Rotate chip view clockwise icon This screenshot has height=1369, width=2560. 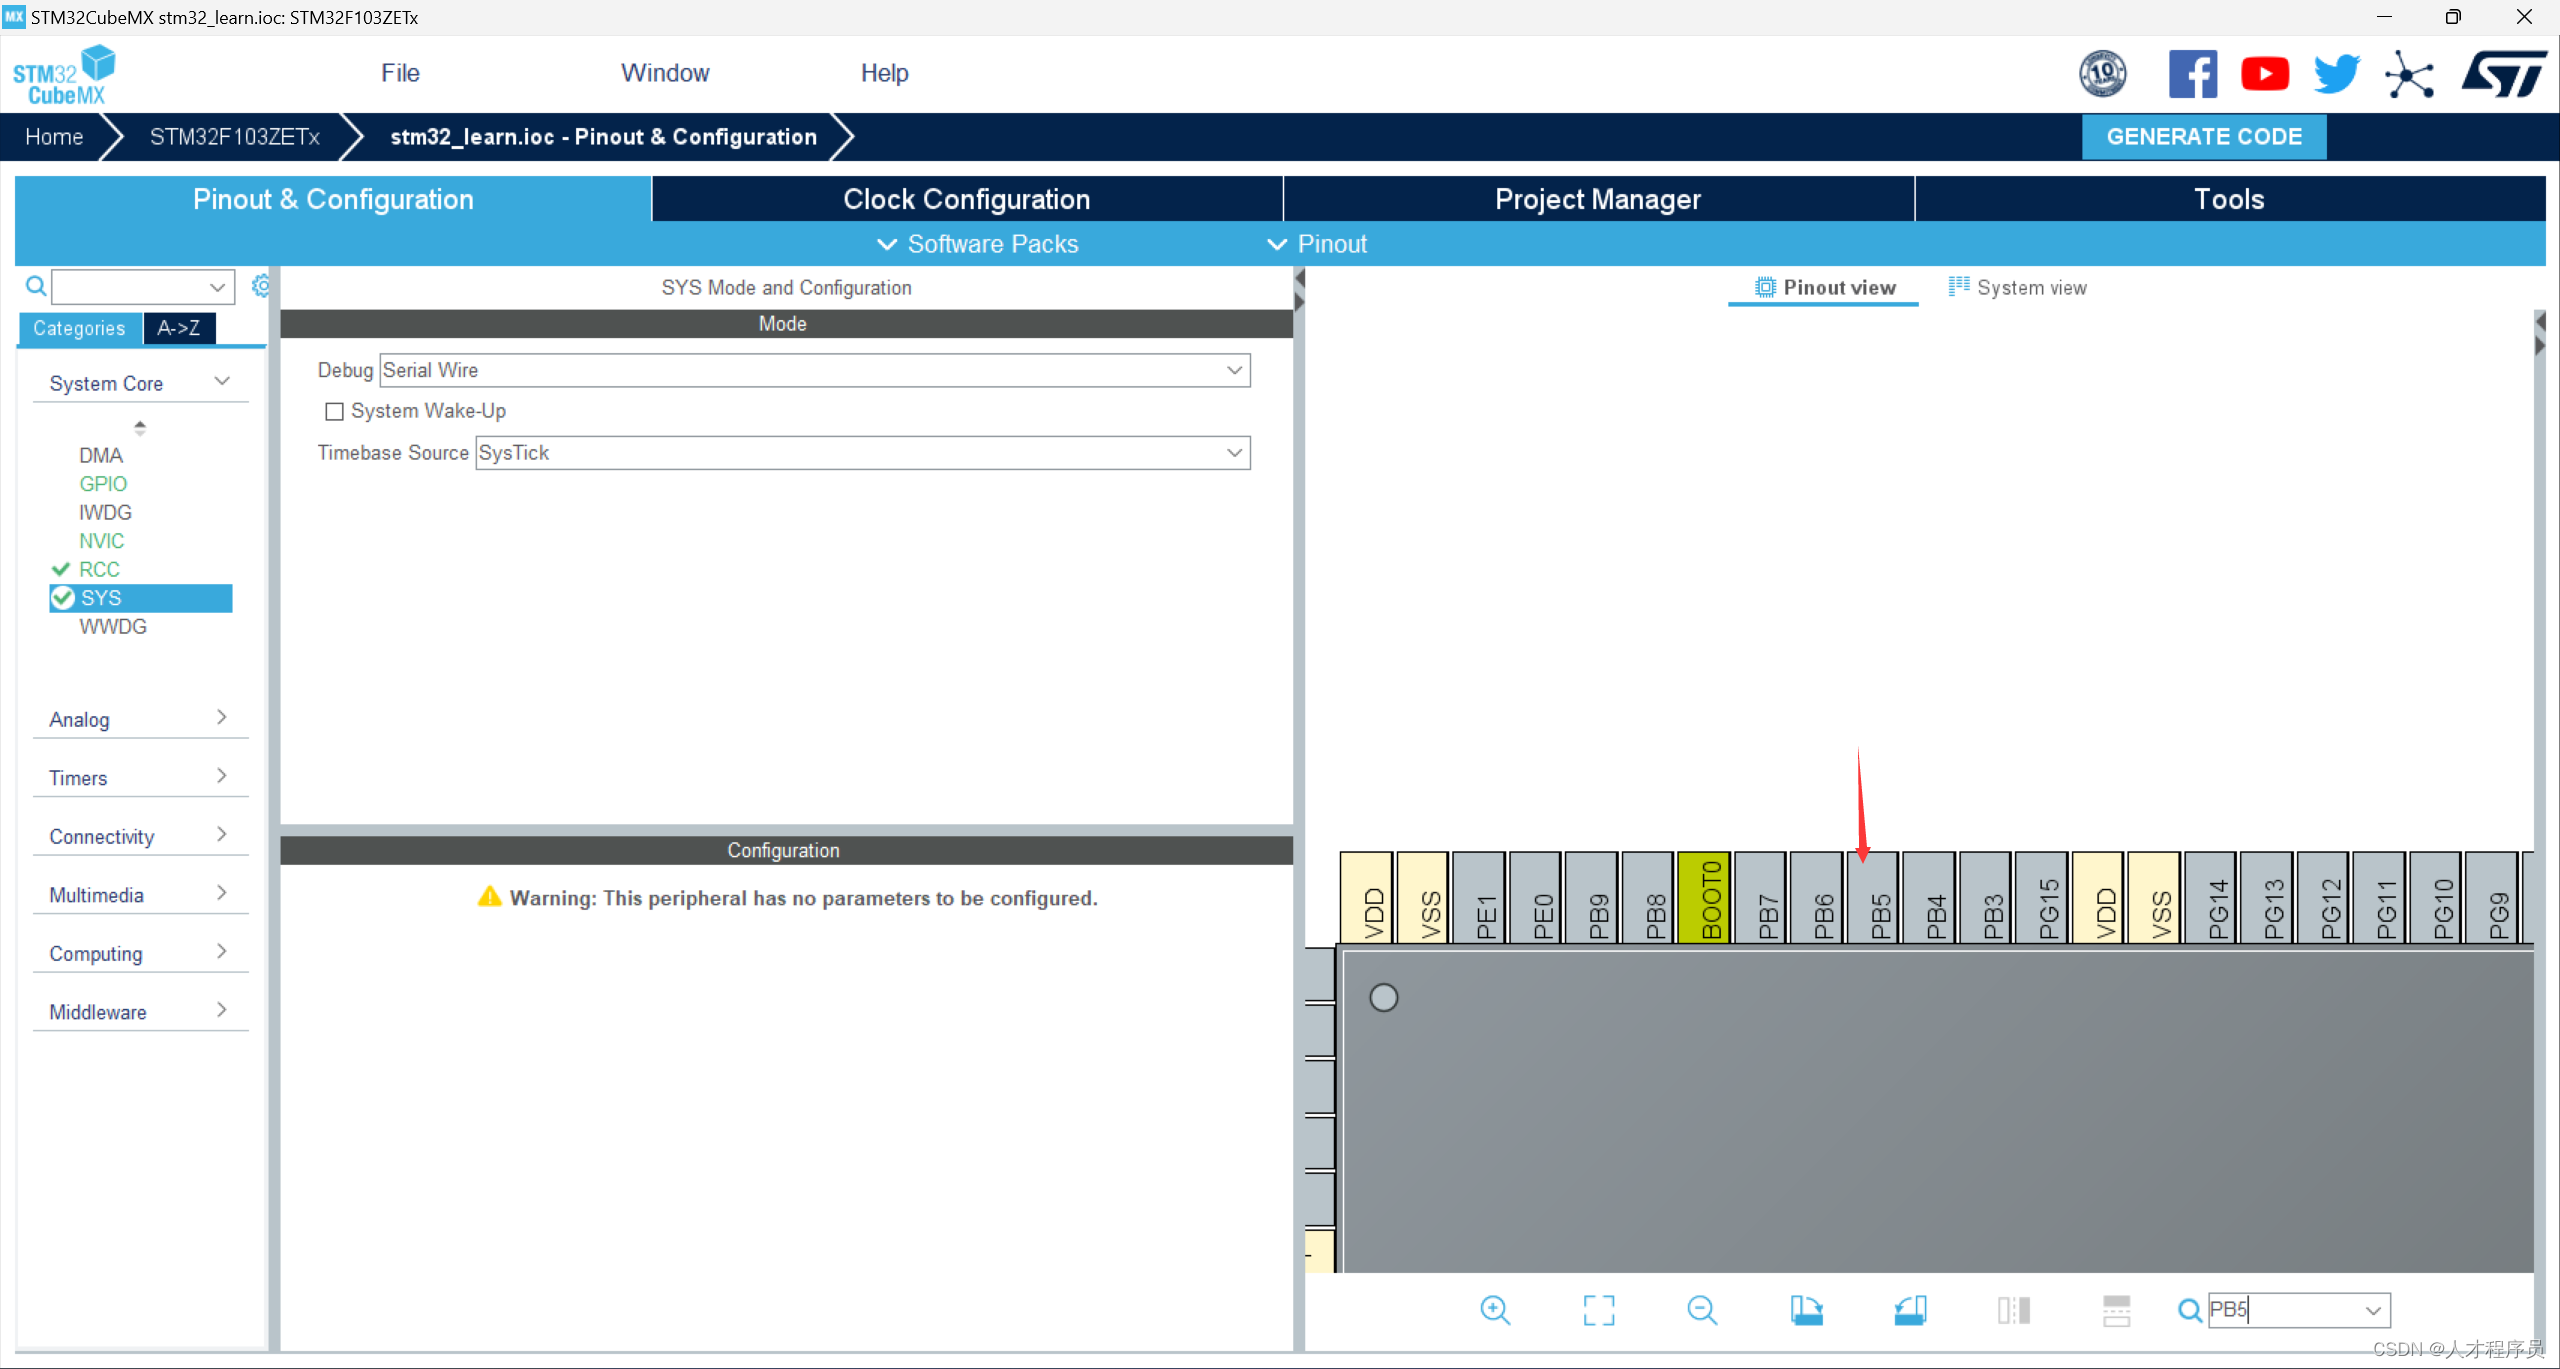[1806, 1309]
